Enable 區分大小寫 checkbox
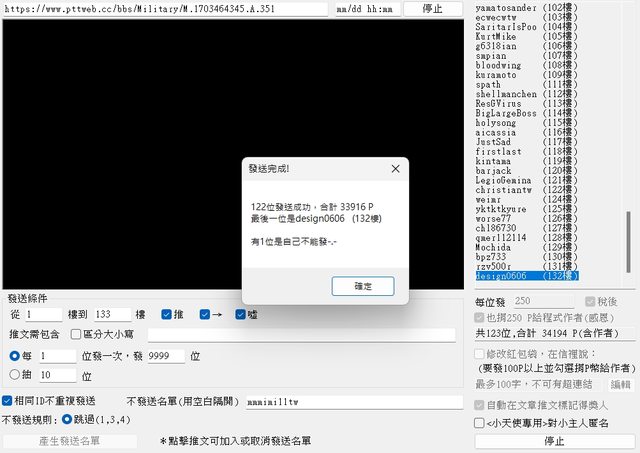 pyautogui.click(x=76, y=335)
